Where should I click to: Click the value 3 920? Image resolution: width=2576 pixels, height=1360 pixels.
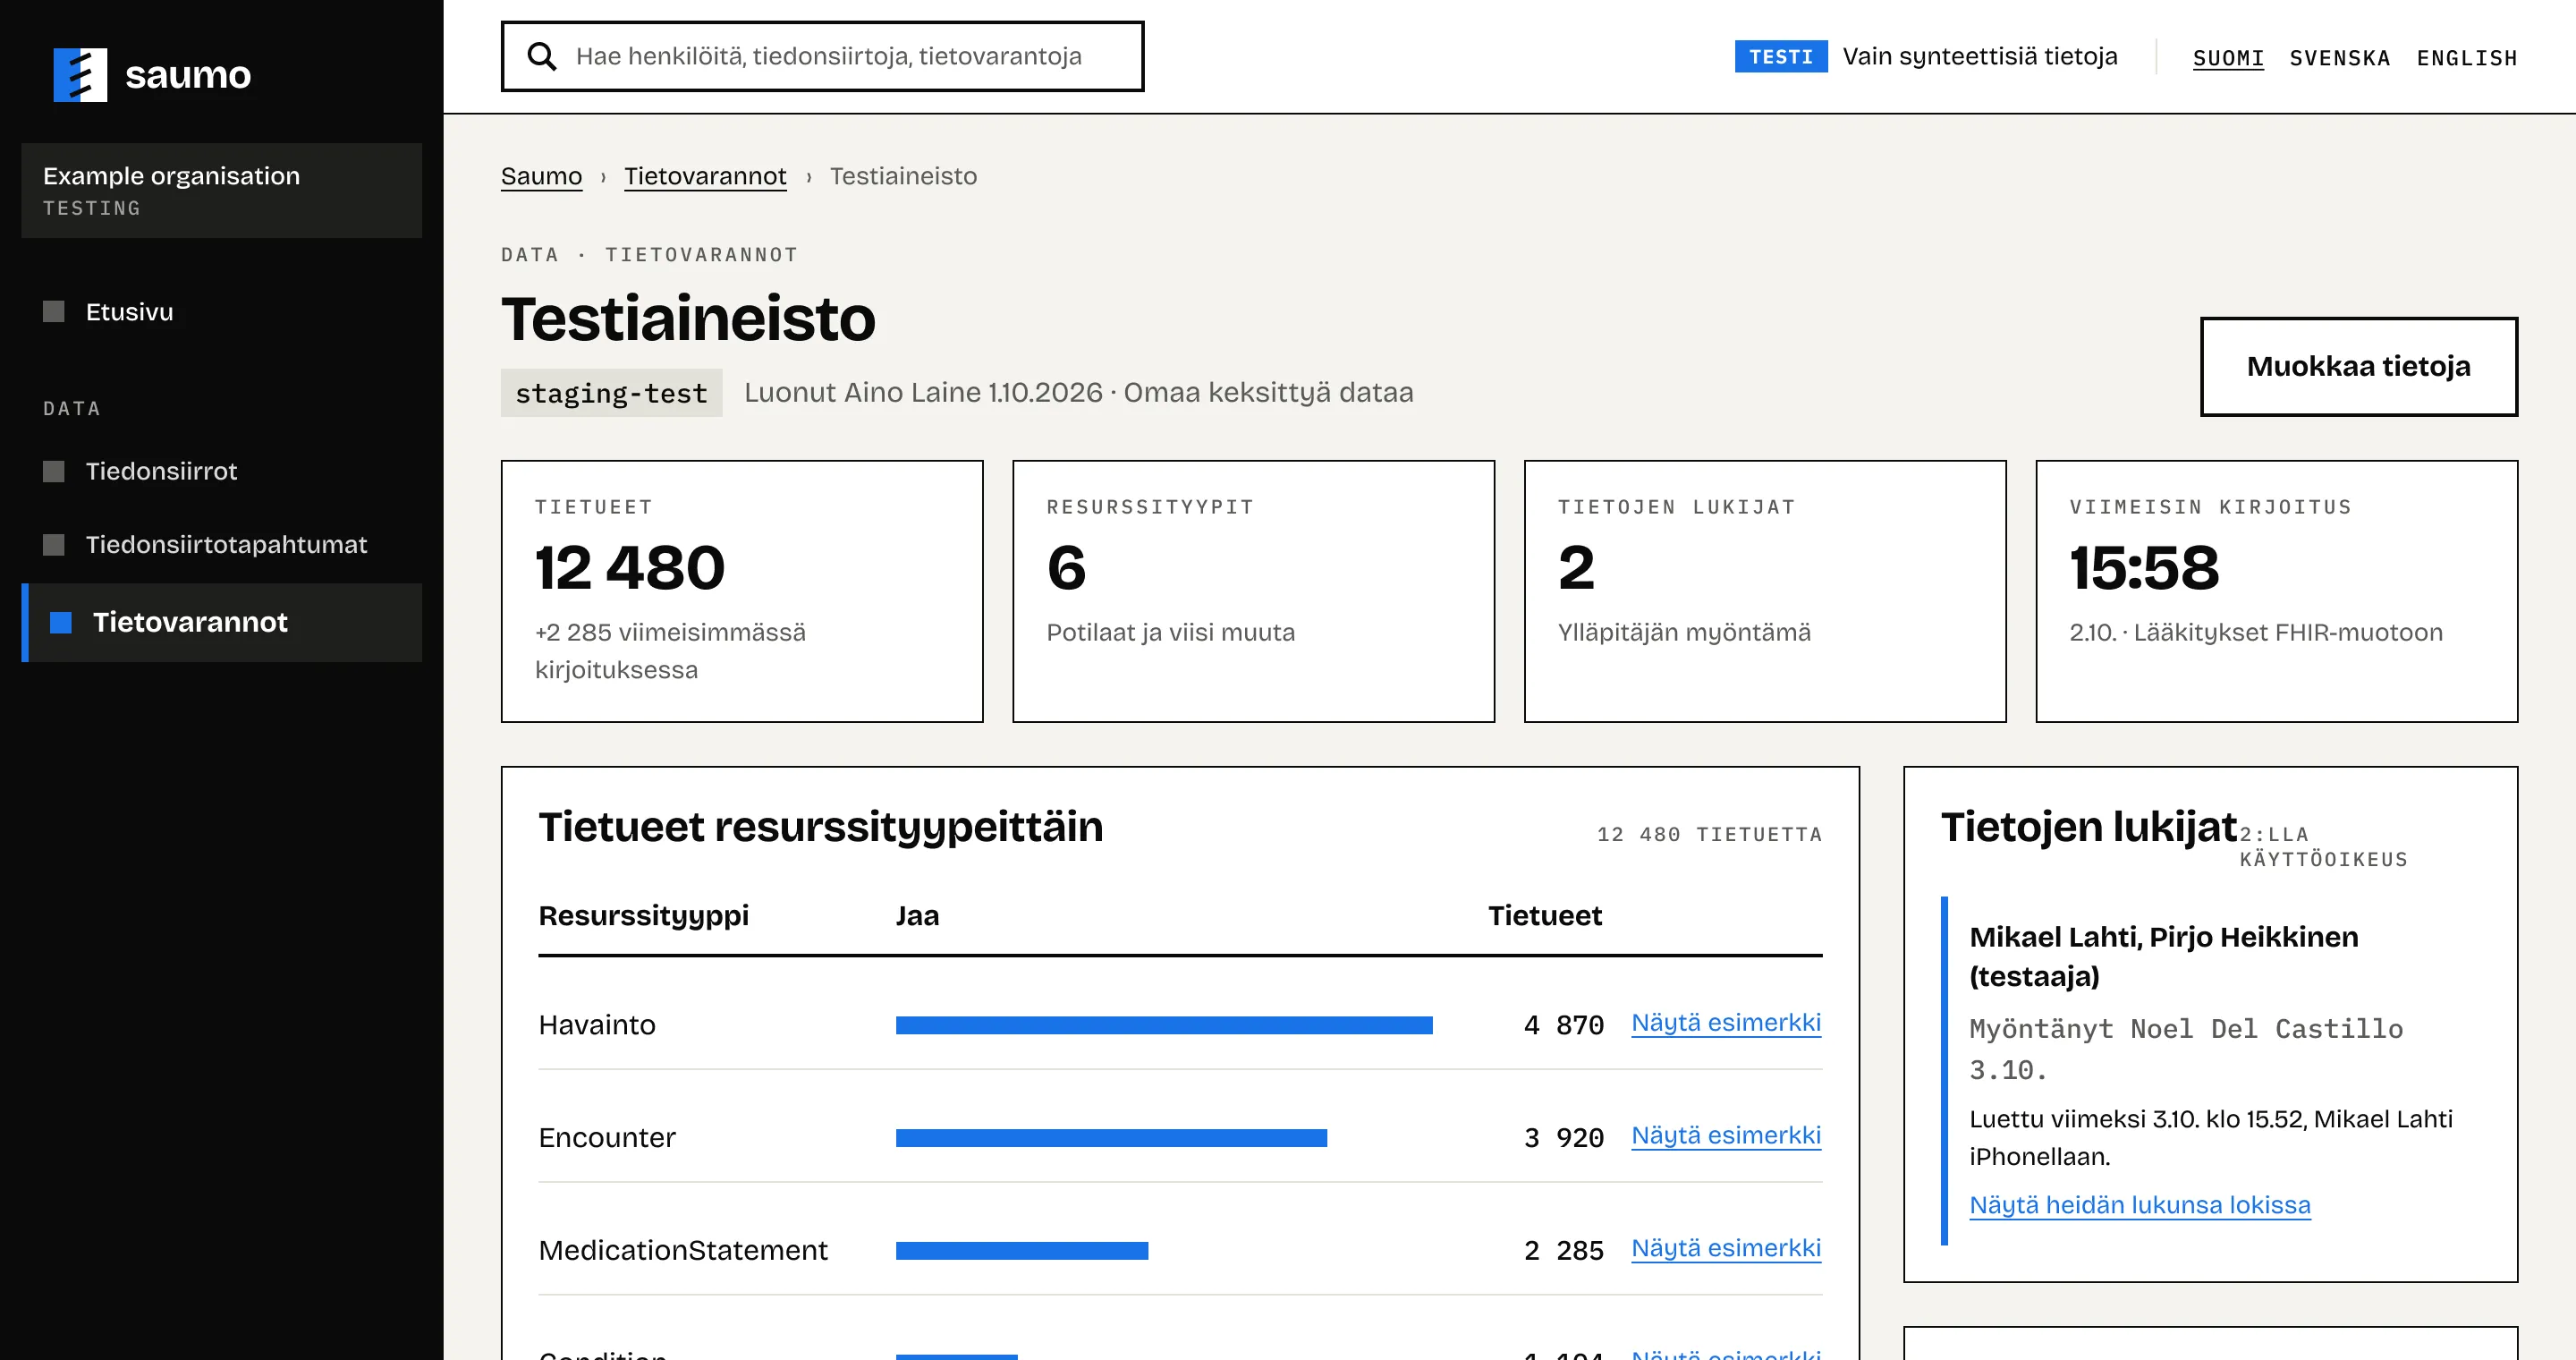(x=1564, y=1138)
